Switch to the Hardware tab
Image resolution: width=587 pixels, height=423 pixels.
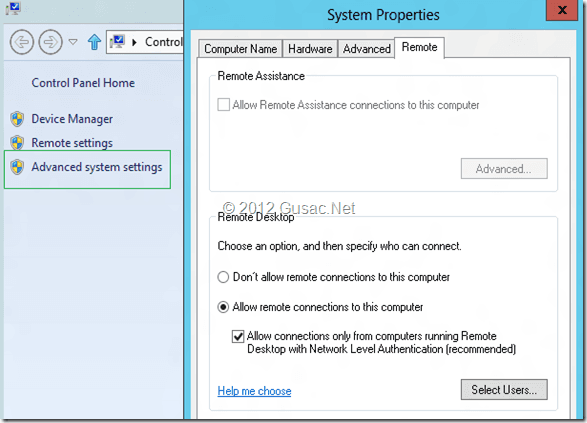(x=310, y=49)
